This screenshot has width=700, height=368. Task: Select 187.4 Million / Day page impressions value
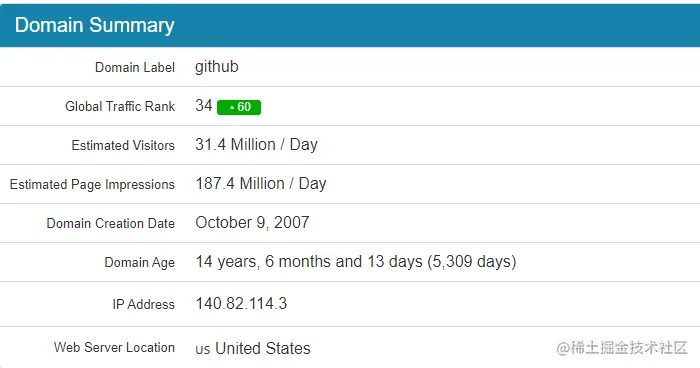coord(261,184)
